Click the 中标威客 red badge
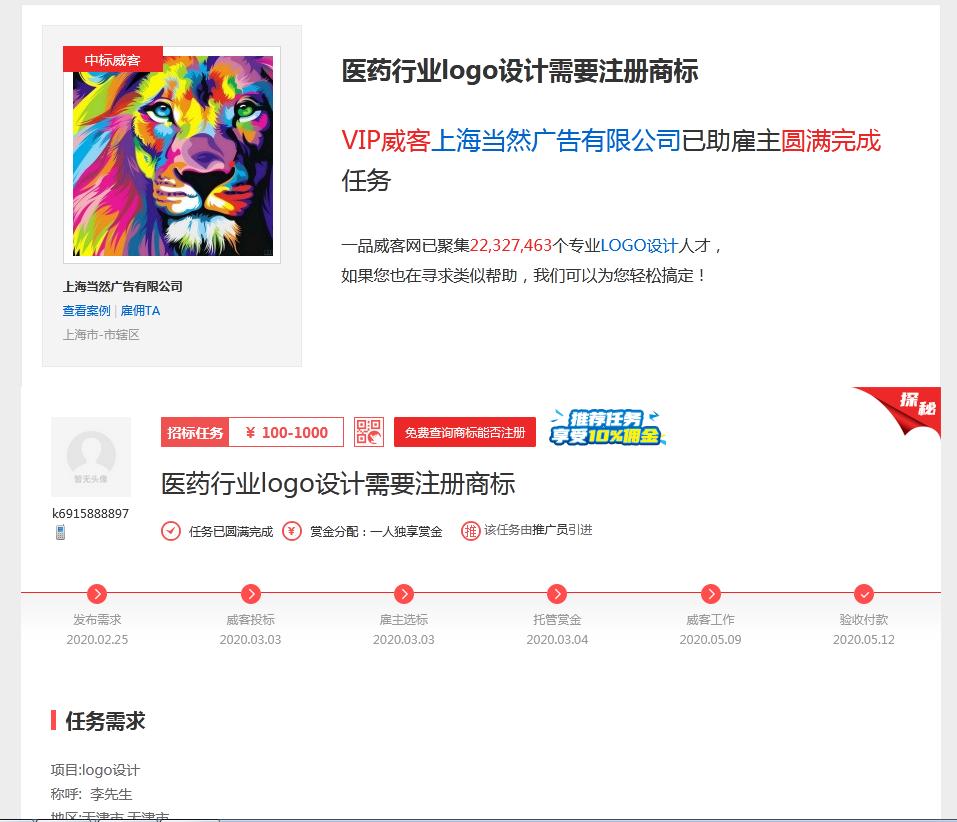Viewport: 957px width, 822px height. (x=113, y=58)
